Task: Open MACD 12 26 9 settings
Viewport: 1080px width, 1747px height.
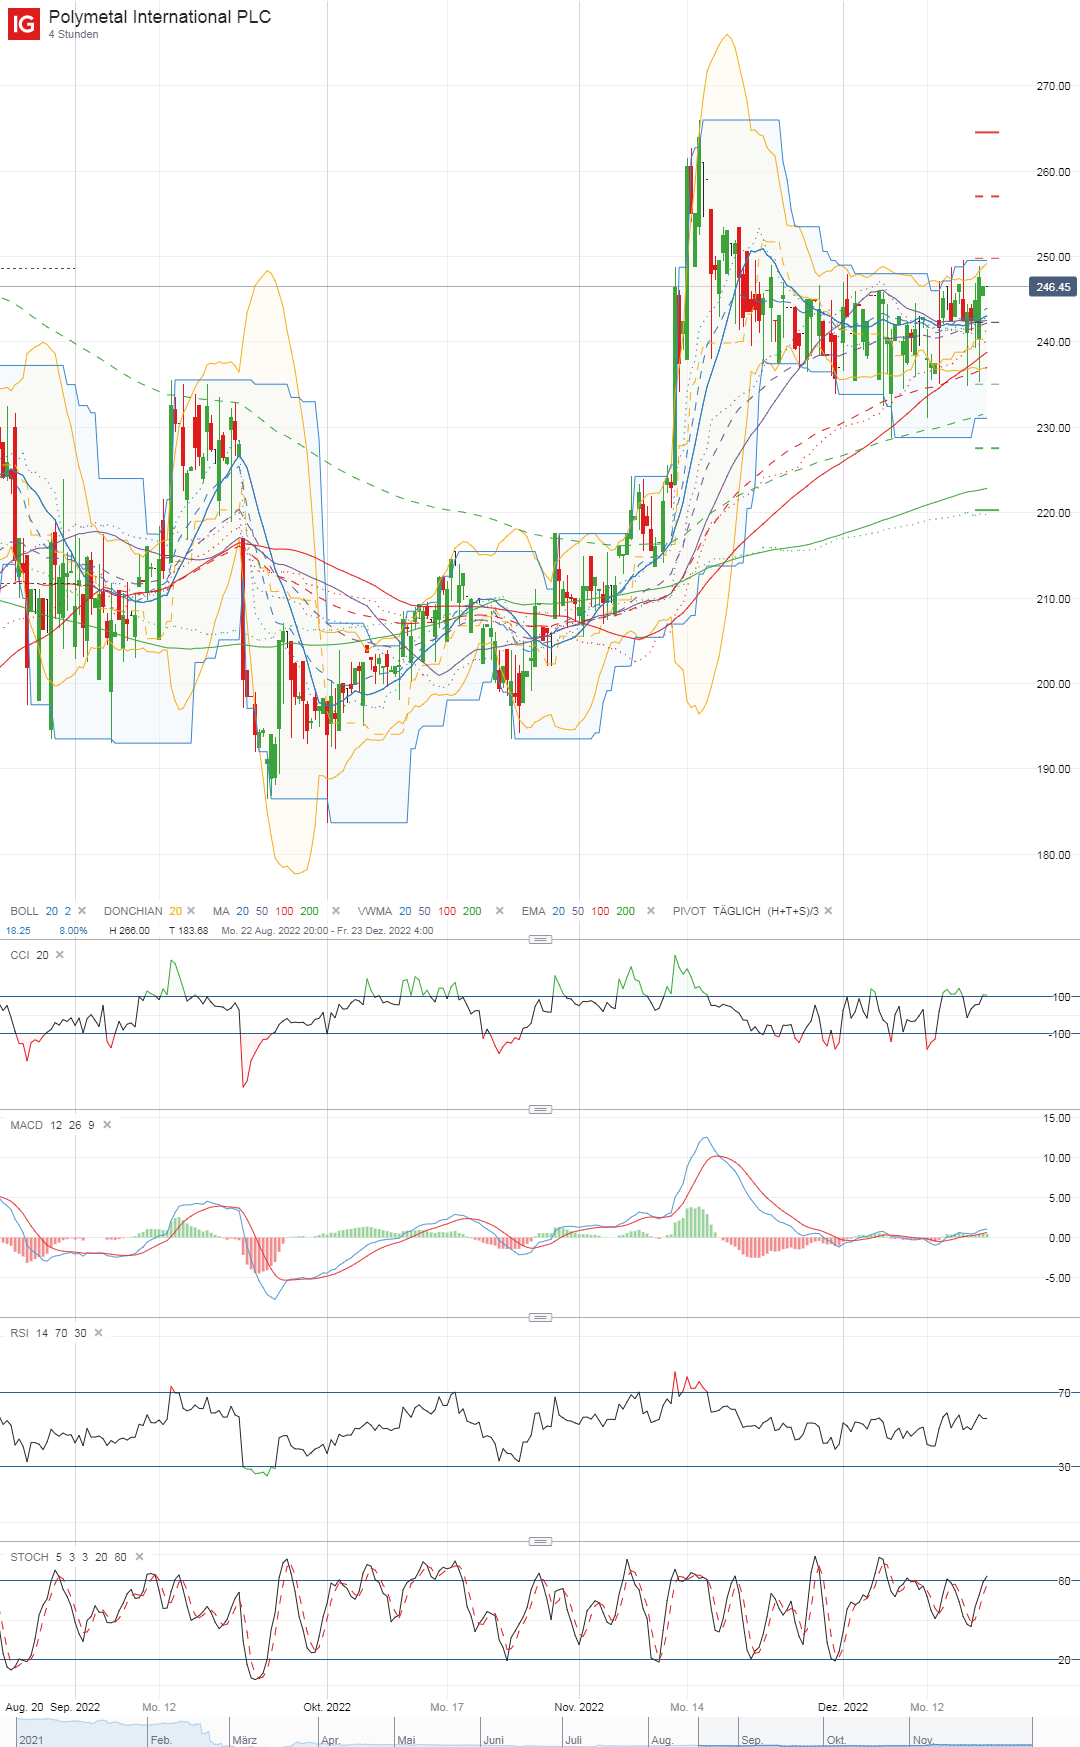Action: (x=52, y=1125)
